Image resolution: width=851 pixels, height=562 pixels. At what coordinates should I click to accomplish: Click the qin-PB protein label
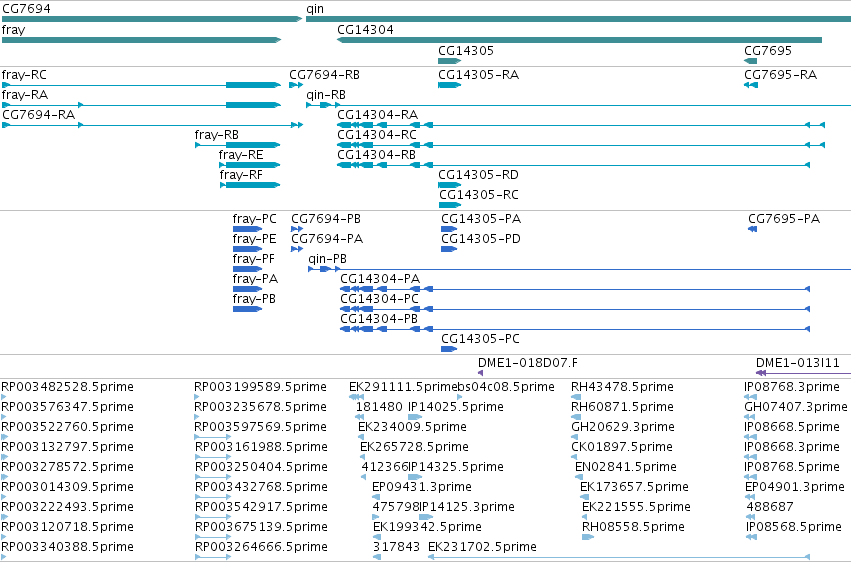coord(327,259)
